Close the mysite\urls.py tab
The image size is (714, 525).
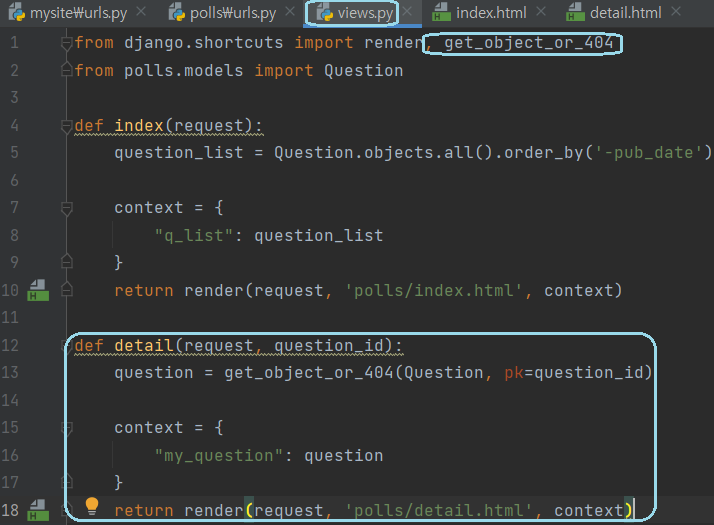click(141, 12)
